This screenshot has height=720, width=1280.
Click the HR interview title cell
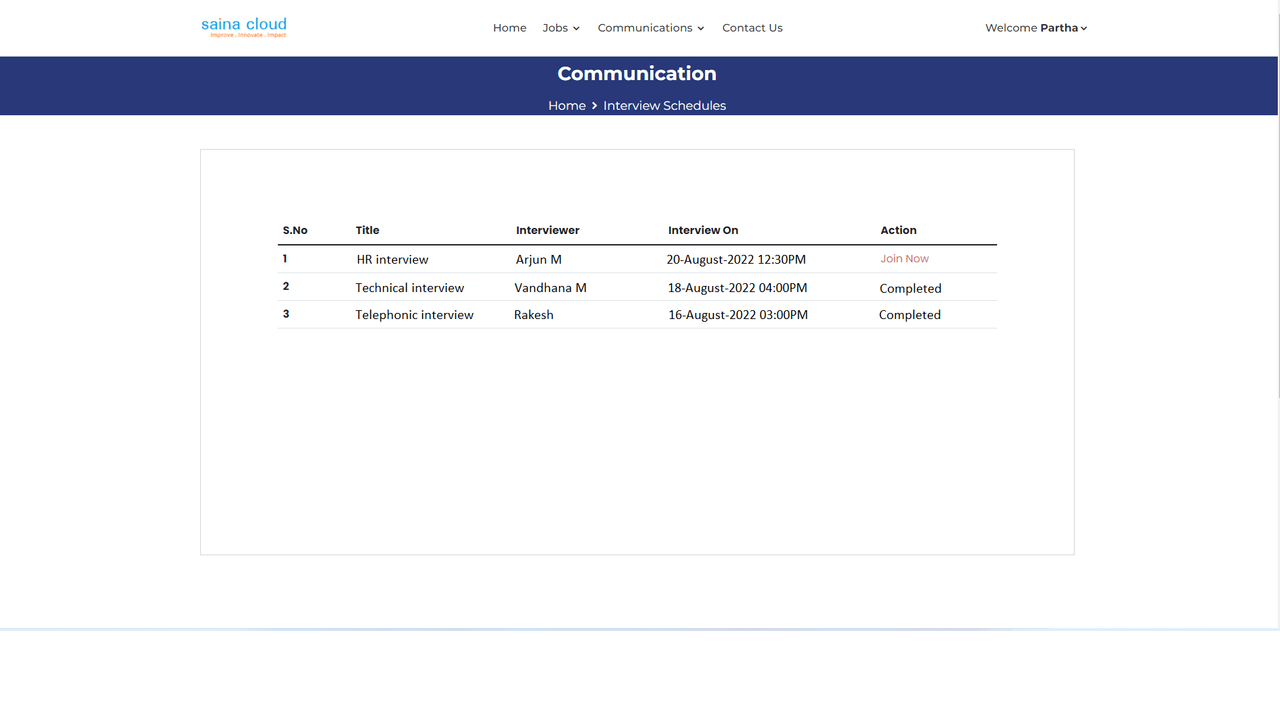coord(392,260)
